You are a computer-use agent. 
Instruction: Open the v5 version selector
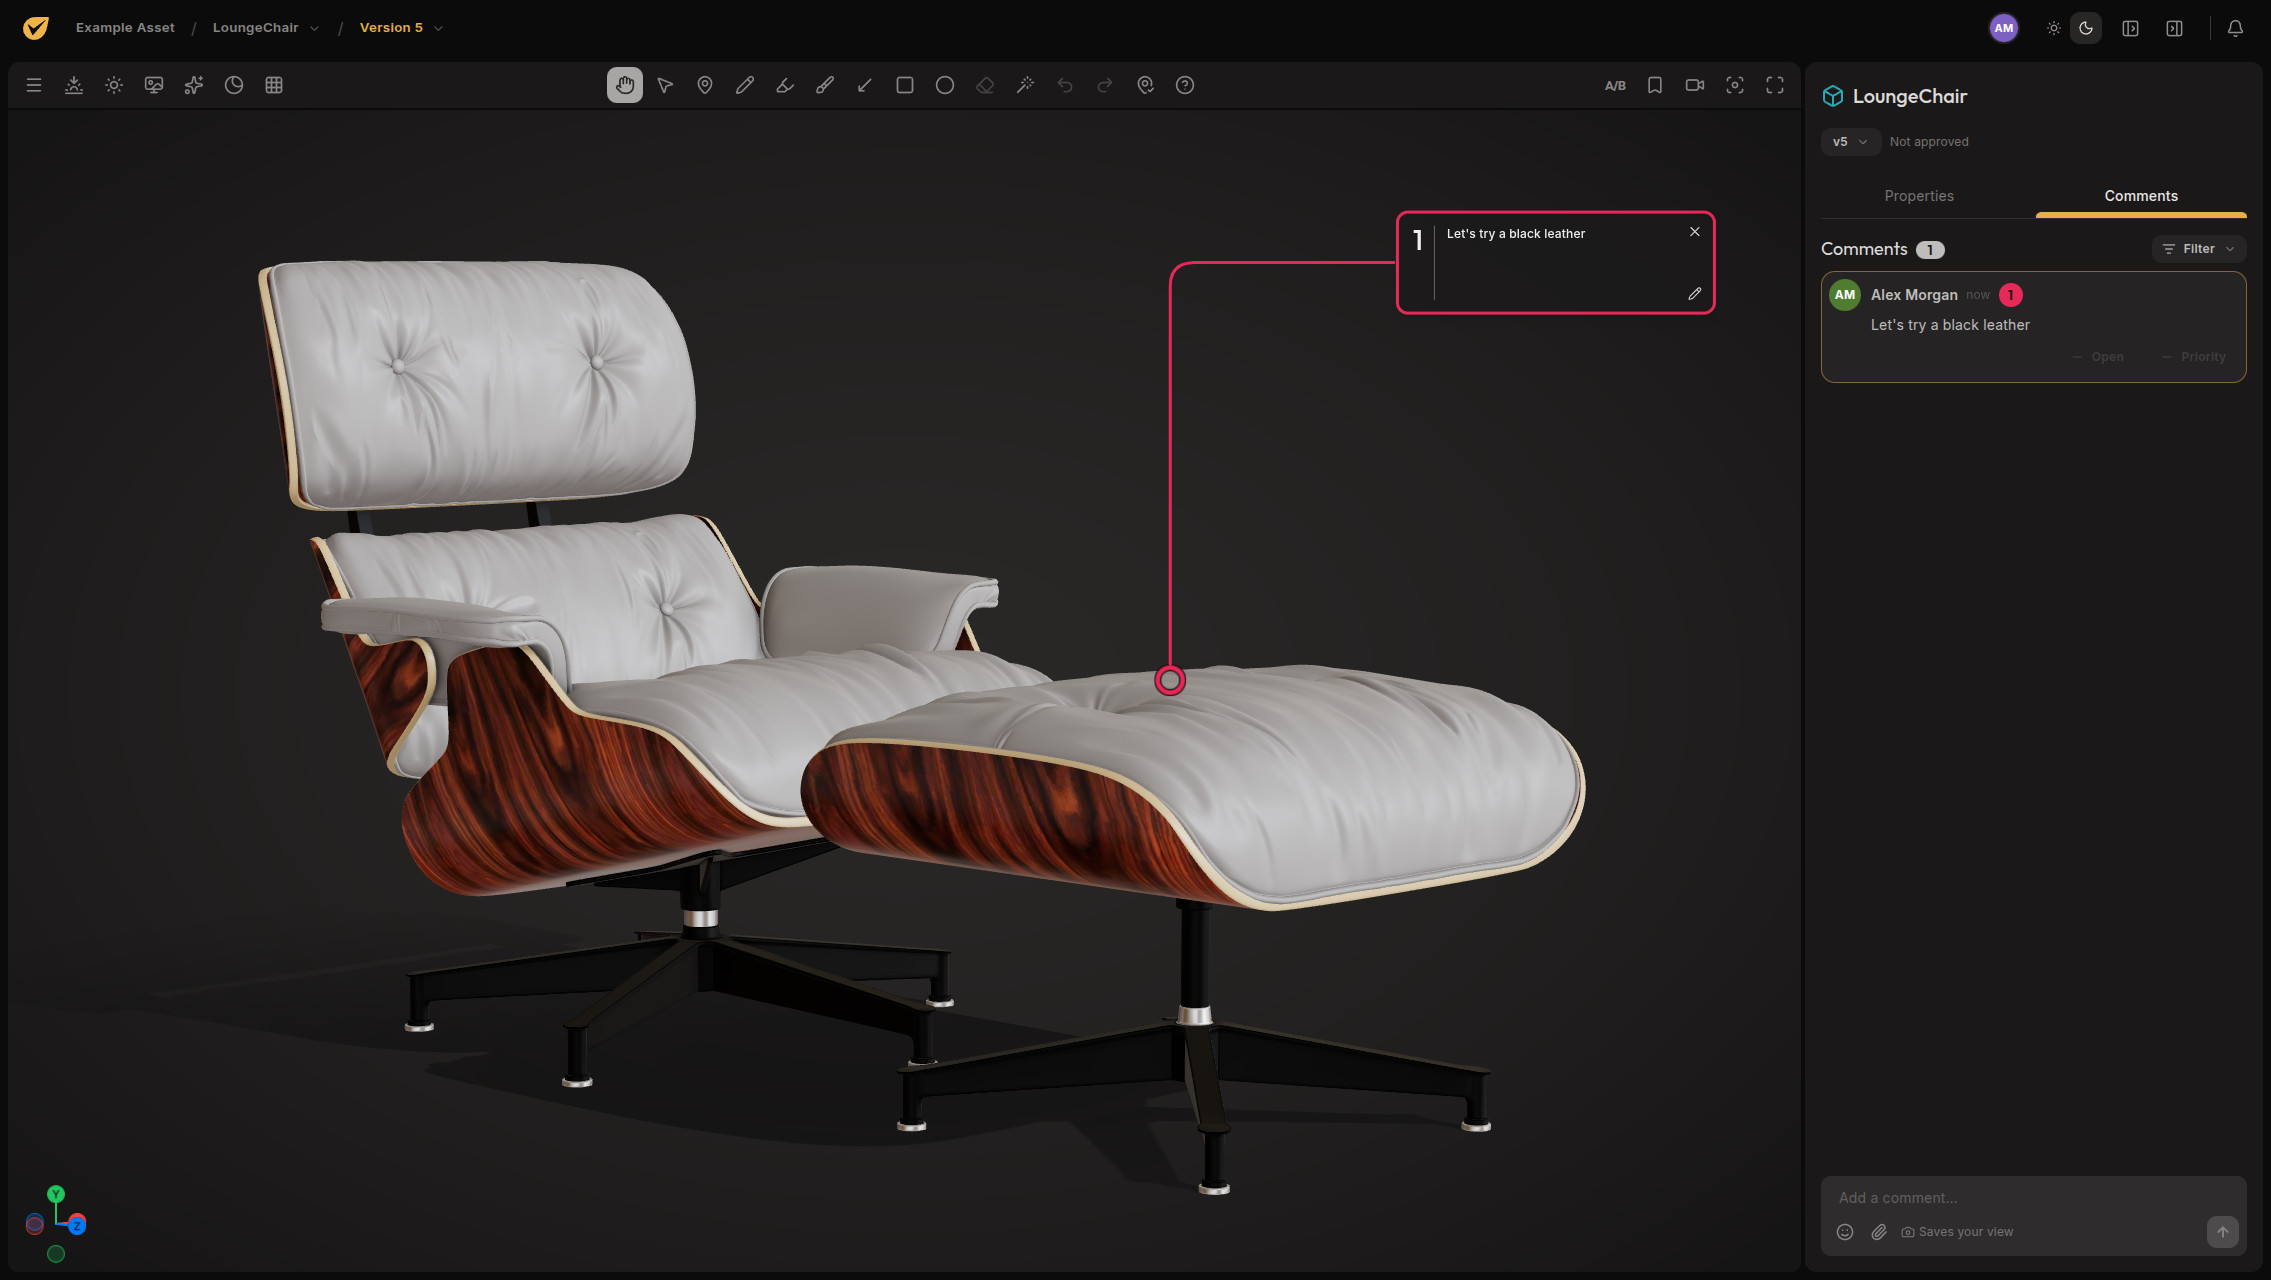(1850, 142)
